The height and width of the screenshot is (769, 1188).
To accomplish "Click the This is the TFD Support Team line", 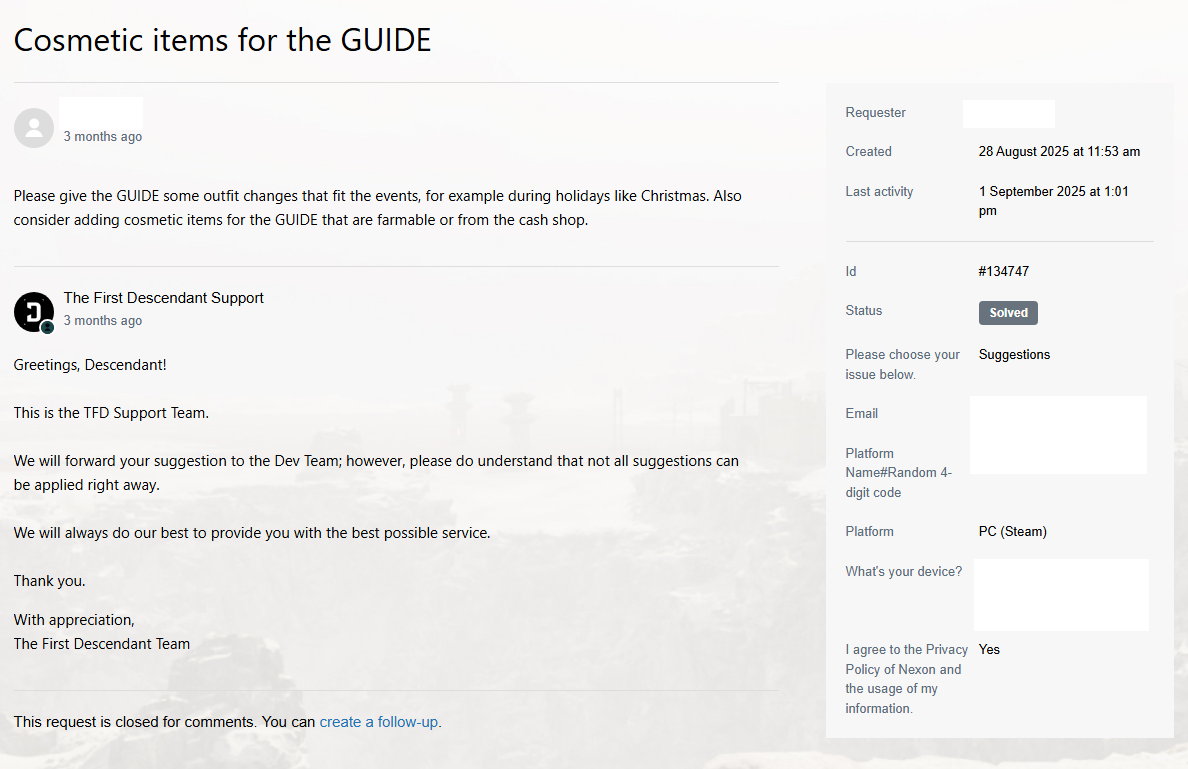I will [x=111, y=413].
